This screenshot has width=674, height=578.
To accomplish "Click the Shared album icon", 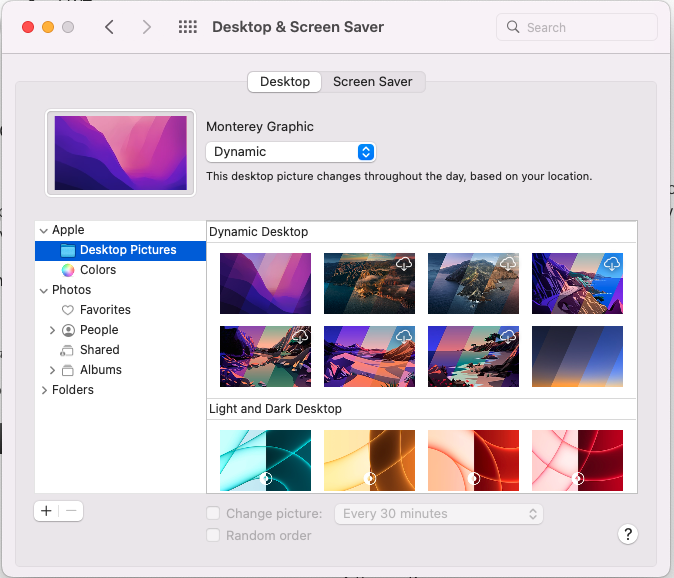I will coord(67,350).
